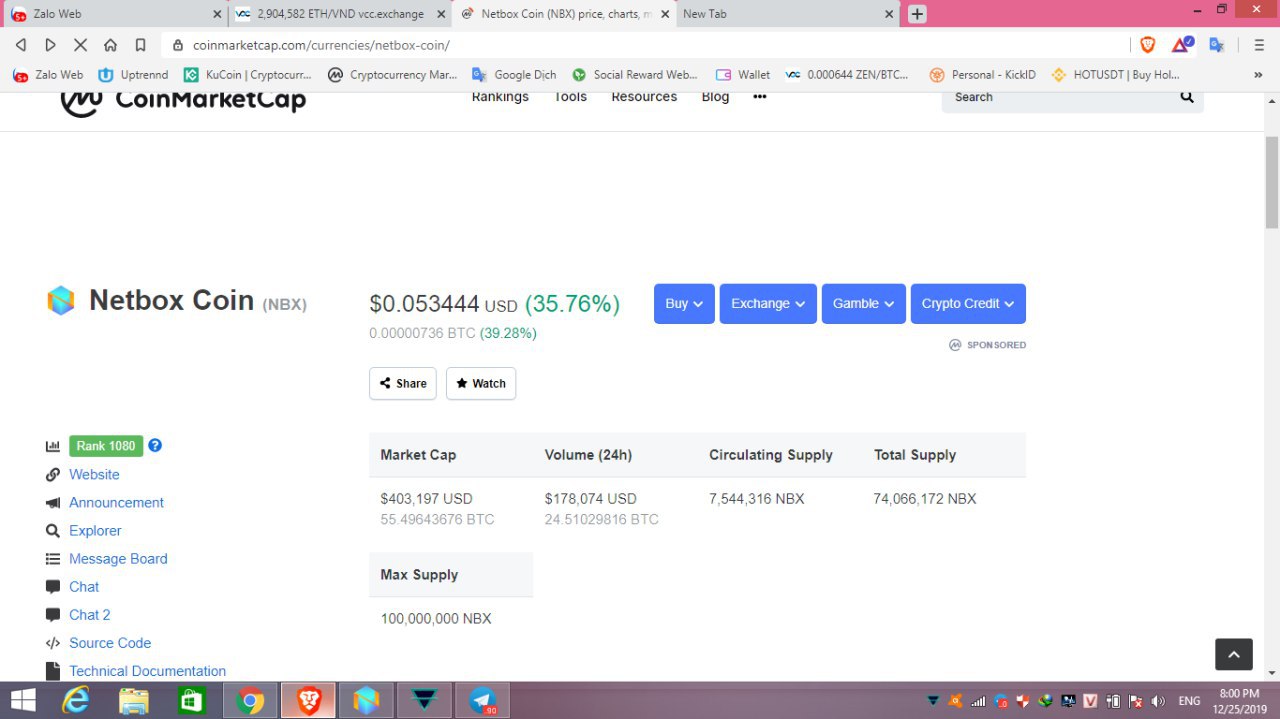Open the HOTUSDT bookmark

point(1115,74)
